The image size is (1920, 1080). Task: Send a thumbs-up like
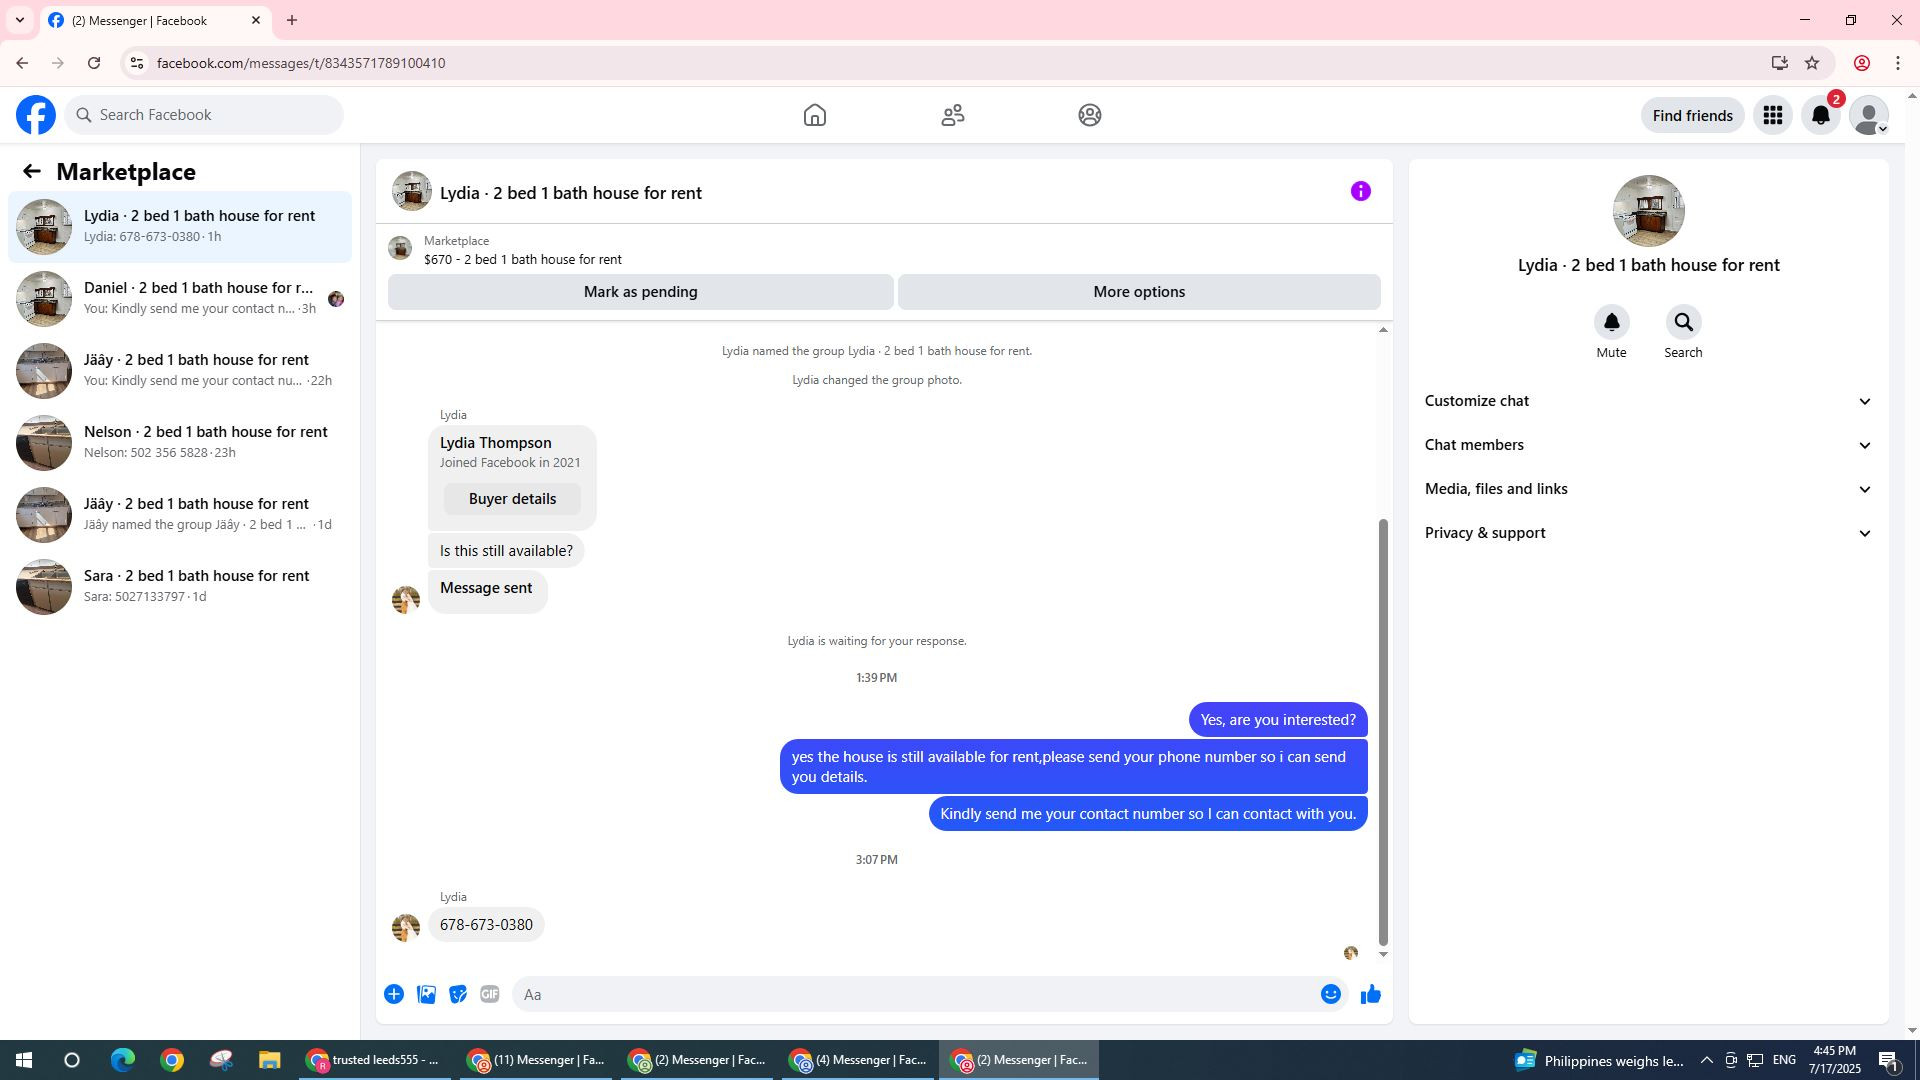[1370, 994]
